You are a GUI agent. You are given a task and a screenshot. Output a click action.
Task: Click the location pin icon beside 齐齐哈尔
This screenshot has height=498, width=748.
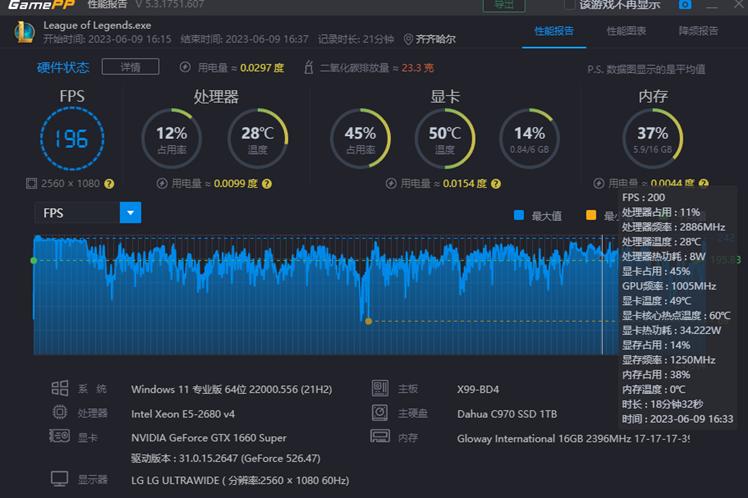pos(409,39)
